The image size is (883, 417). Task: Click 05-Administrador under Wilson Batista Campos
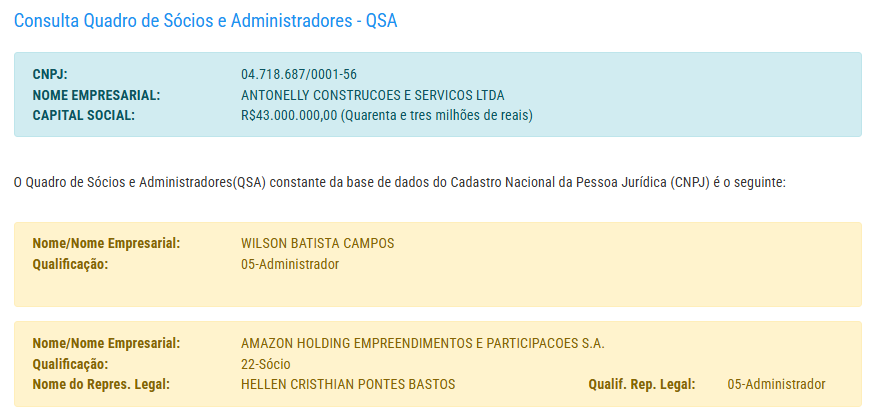[x=290, y=264]
